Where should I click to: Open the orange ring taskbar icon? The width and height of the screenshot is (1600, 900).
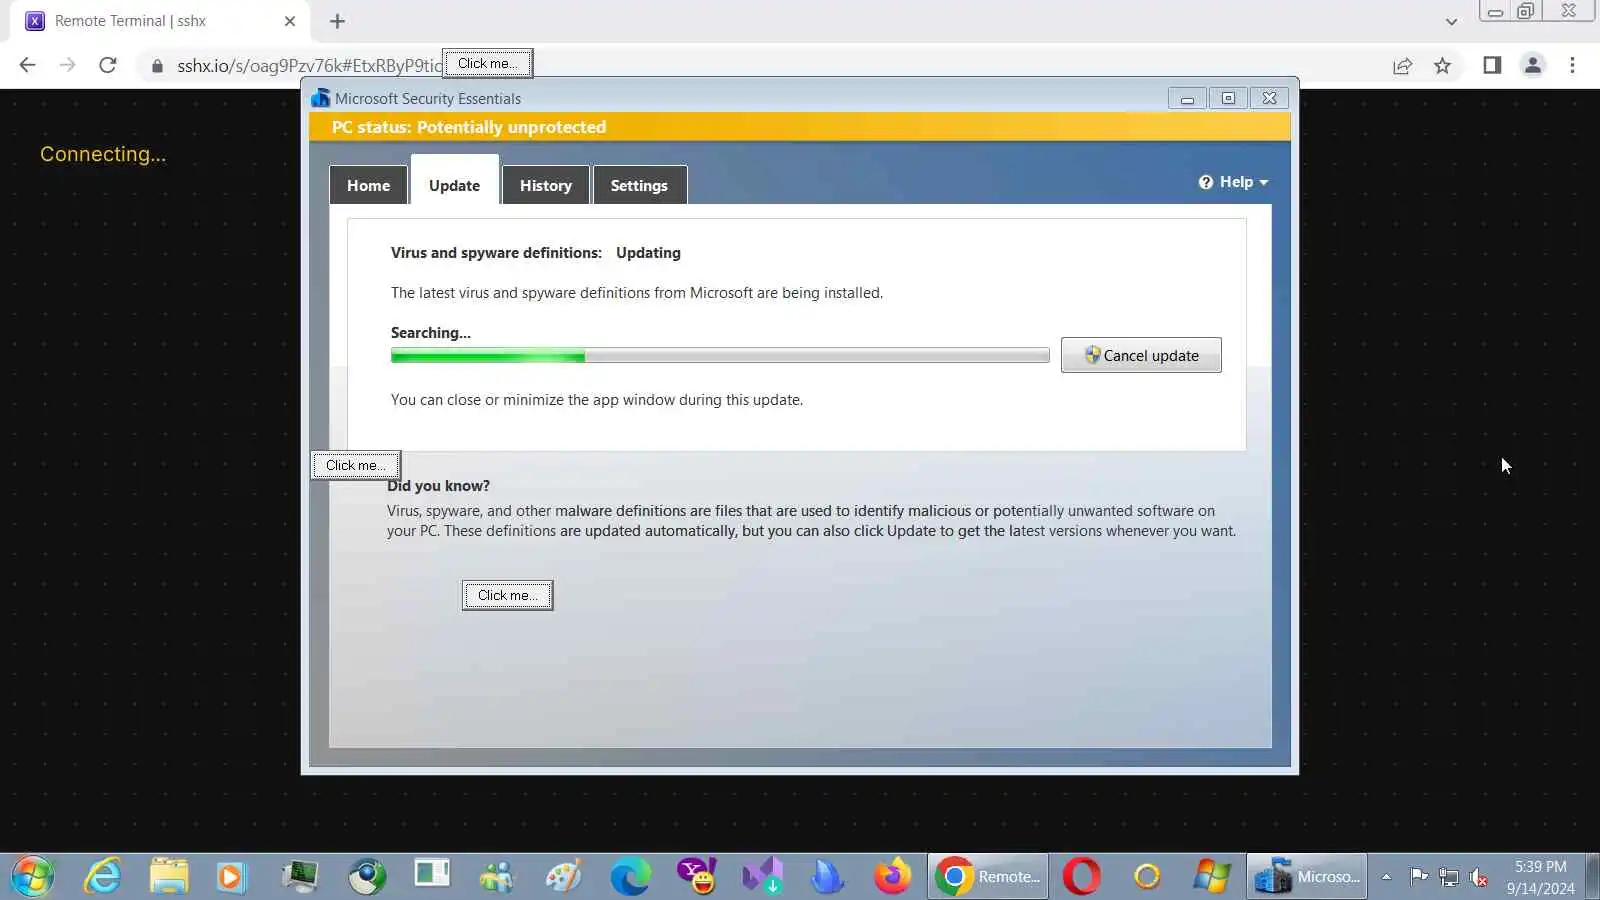1147,877
